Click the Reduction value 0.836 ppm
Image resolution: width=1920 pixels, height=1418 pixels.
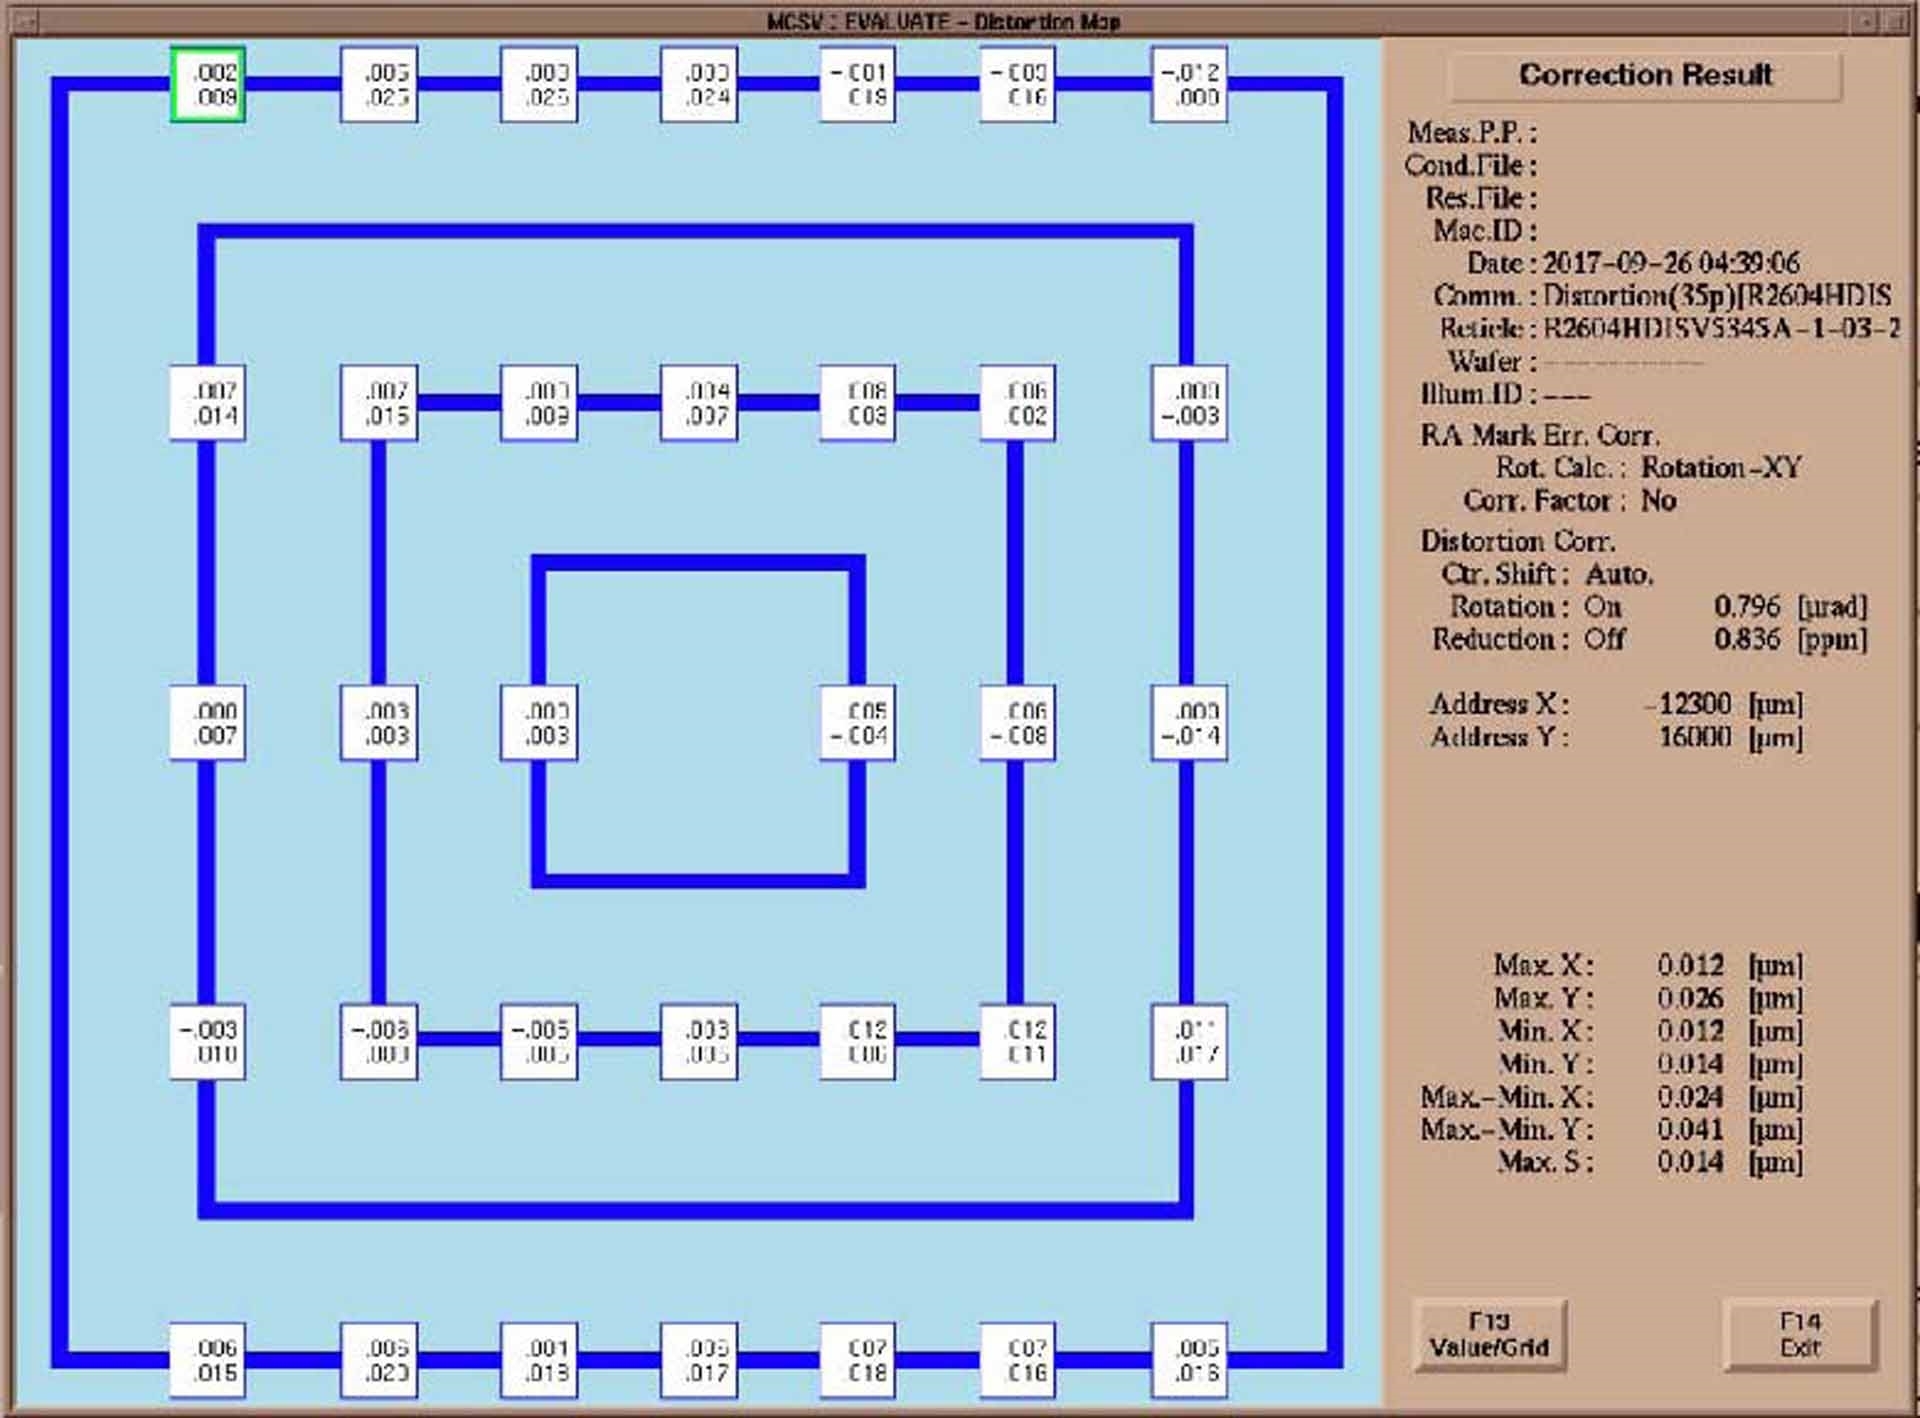(1790, 639)
